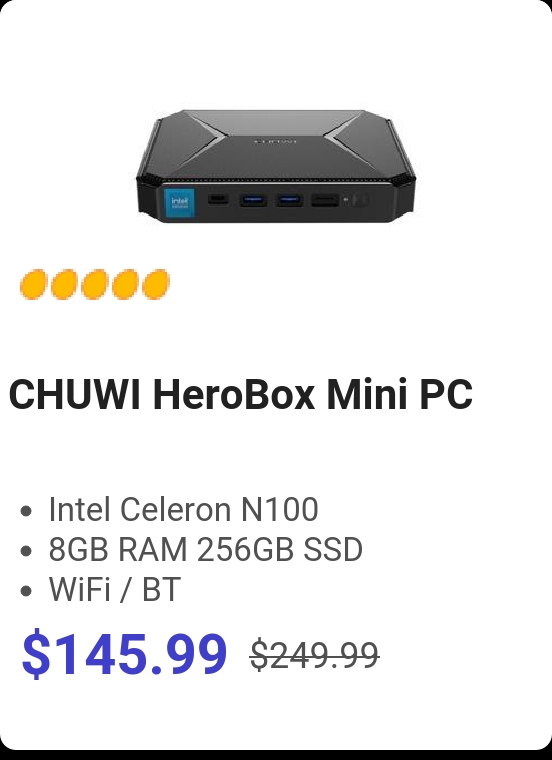Click the blue Intel badge on the device
This screenshot has width=552, height=760.
180,203
